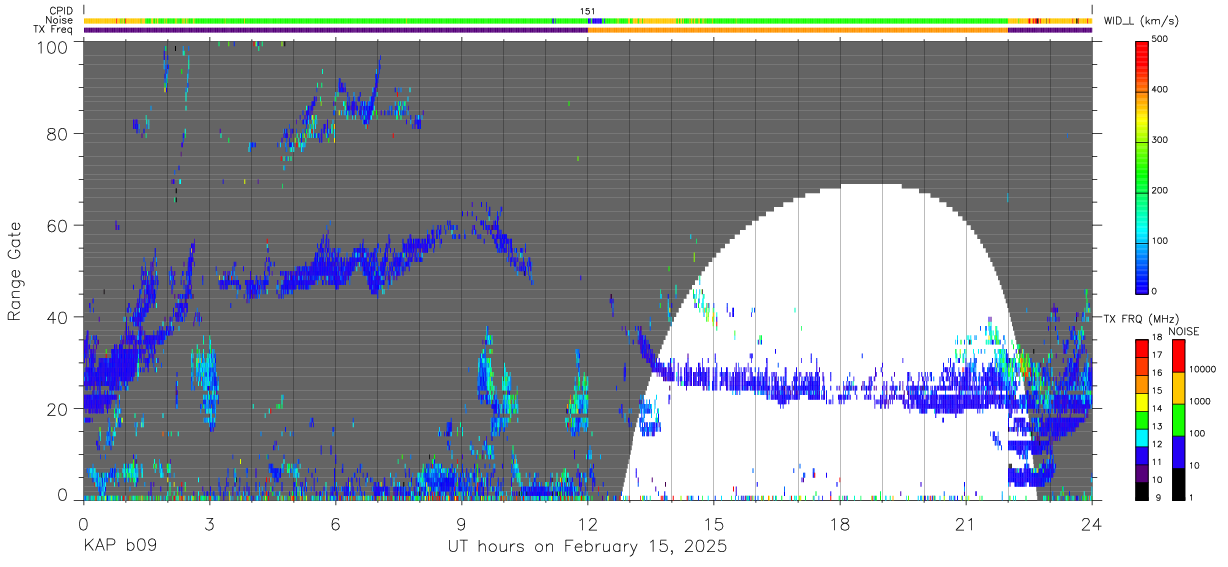The width and height of the screenshot is (1228, 567).
Task: Click the TX Freq color strip above plot
Action: [x=587, y=29]
